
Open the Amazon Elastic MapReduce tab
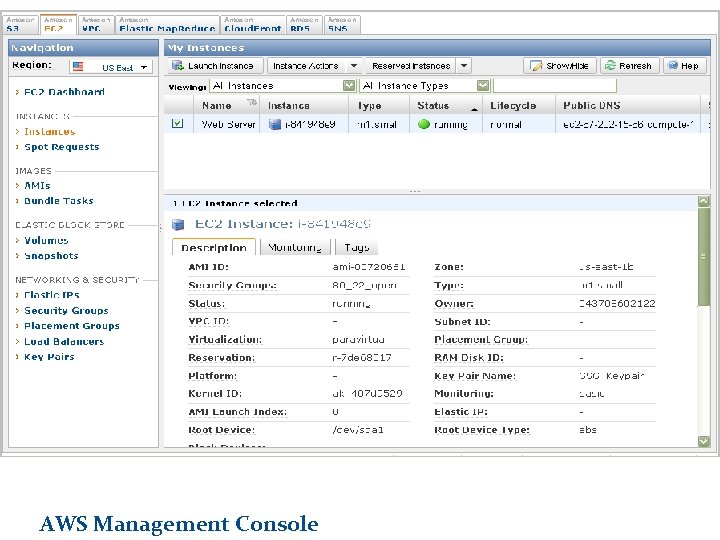pos(167,24)
